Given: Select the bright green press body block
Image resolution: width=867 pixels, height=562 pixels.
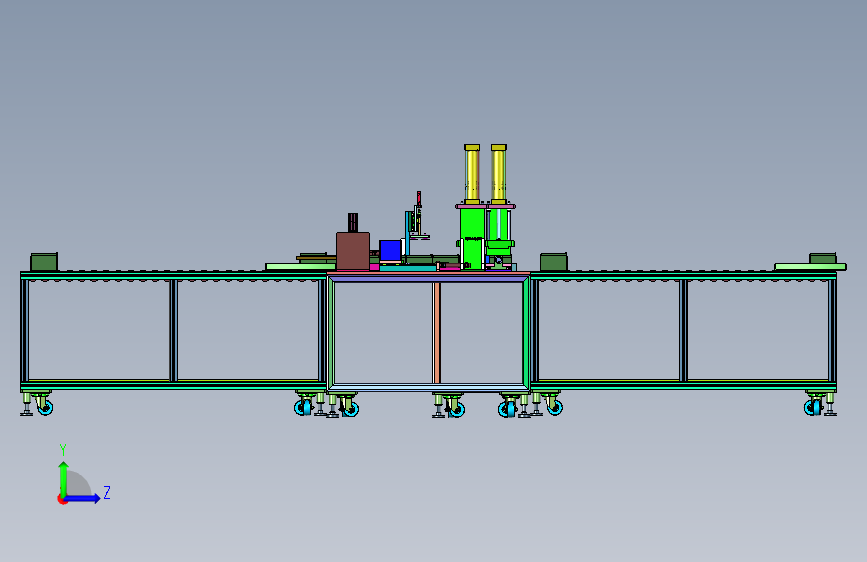Looking at the screenshot, I should [x=472, y=237].
